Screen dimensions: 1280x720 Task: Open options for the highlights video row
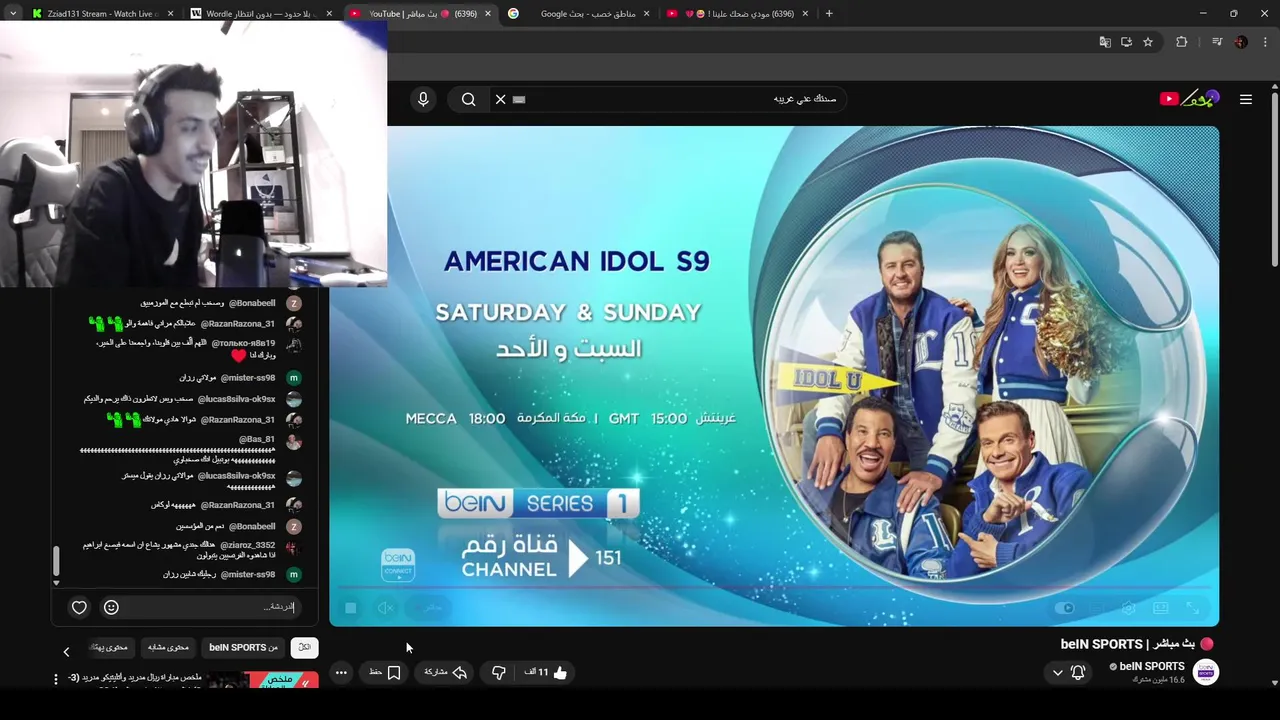(56, 679)
